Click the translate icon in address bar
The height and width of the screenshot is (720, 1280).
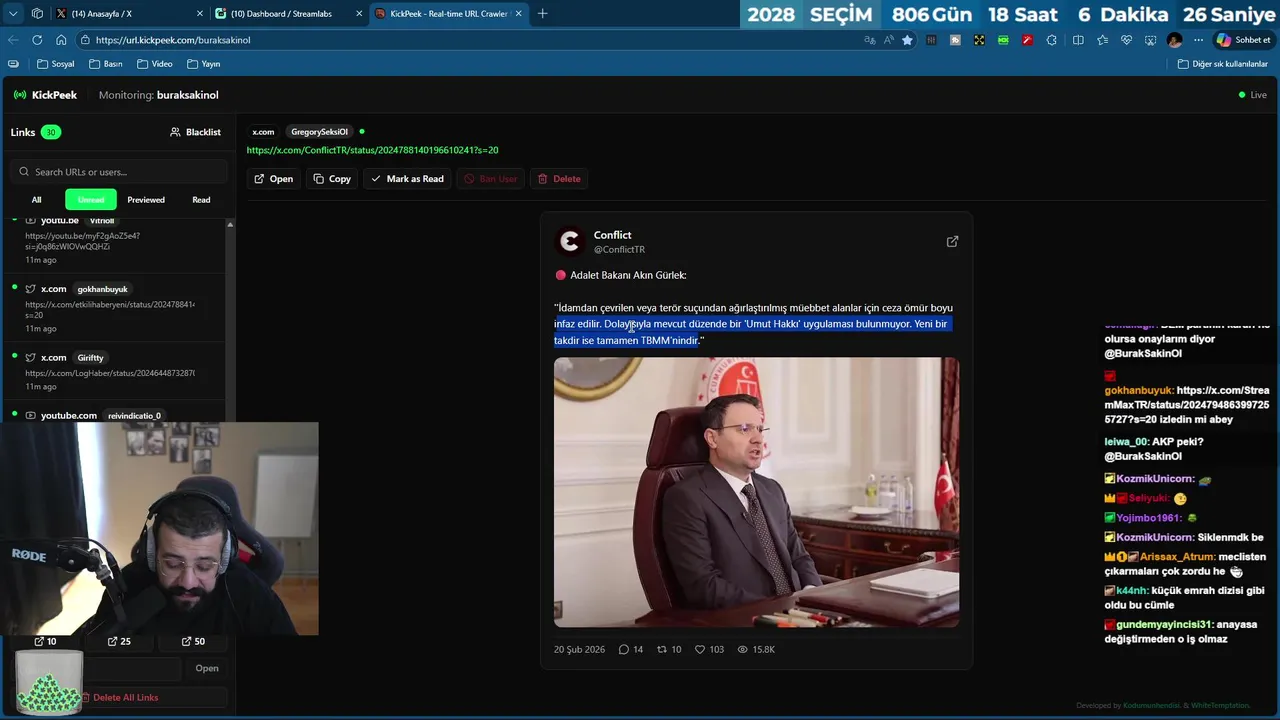point(869,40)
